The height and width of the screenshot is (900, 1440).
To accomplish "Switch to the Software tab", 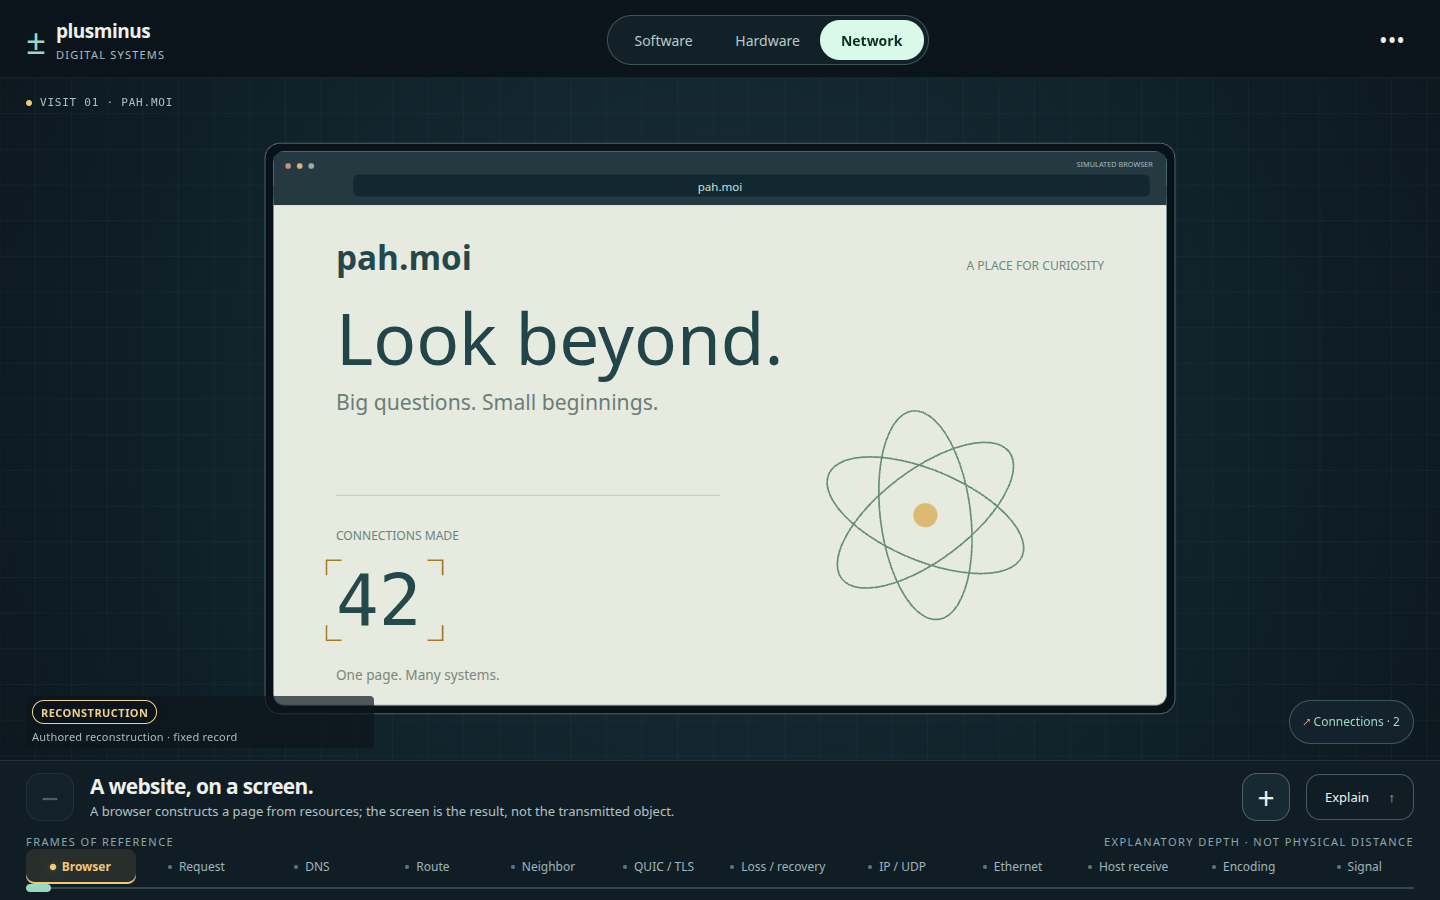I will click(x=663, y=41).
